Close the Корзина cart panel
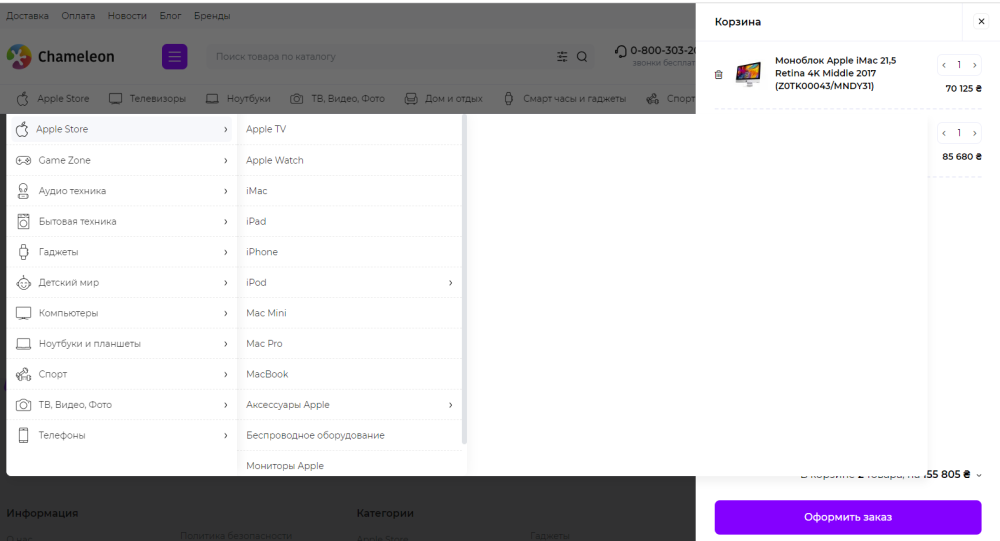The width and height of the screenshot is (1000, 541). [982, 22]
